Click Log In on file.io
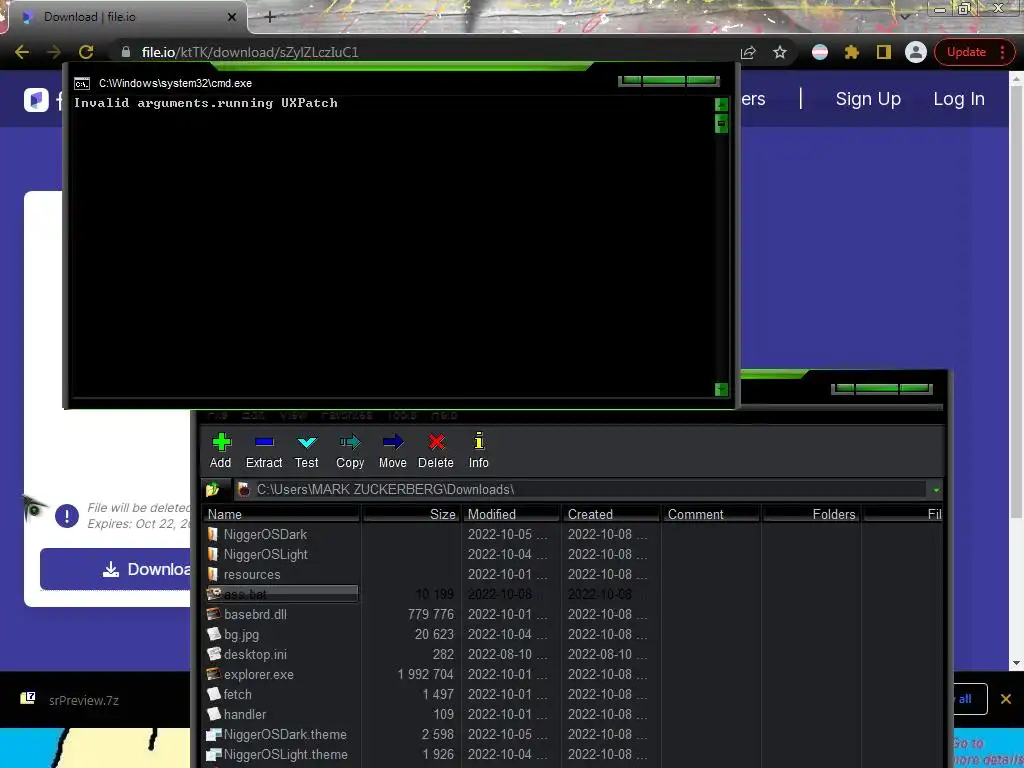Screen dimensions: 1024x768 click(x=959, y=99)
